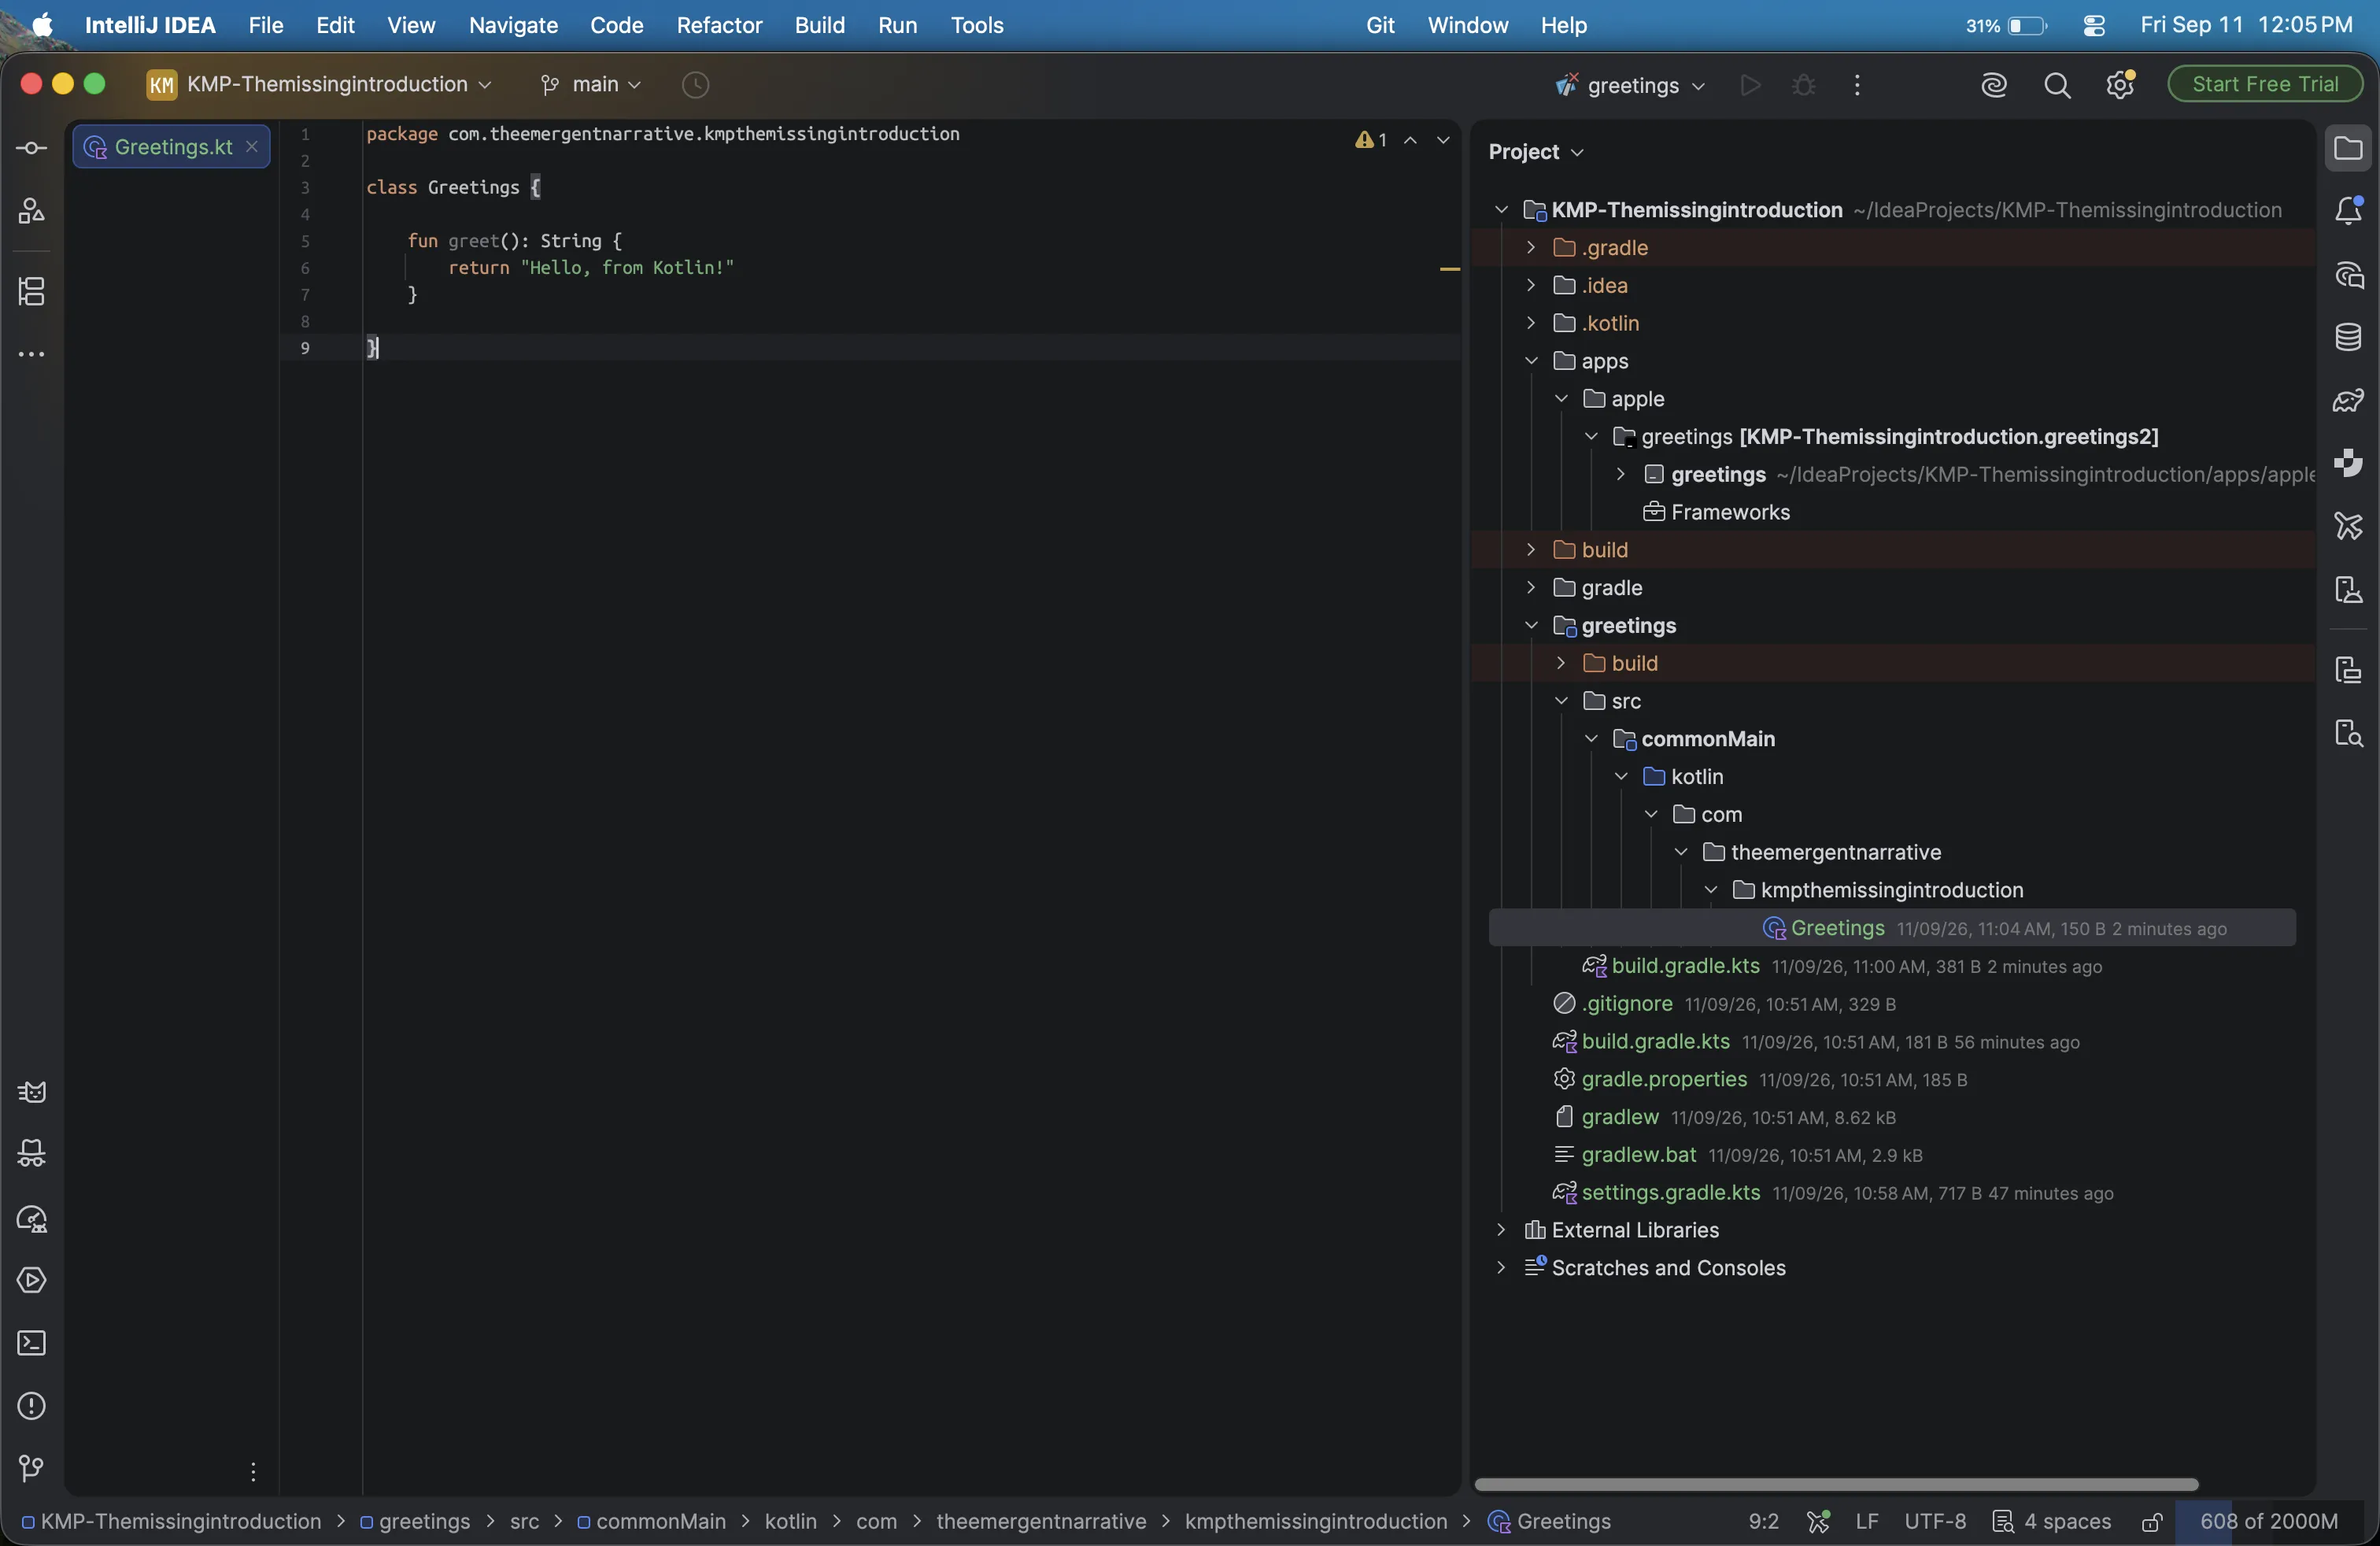The image size is (2380, 1546).
Task: Go to previous highlighted problem arrow
Action: click(1410, 140)
